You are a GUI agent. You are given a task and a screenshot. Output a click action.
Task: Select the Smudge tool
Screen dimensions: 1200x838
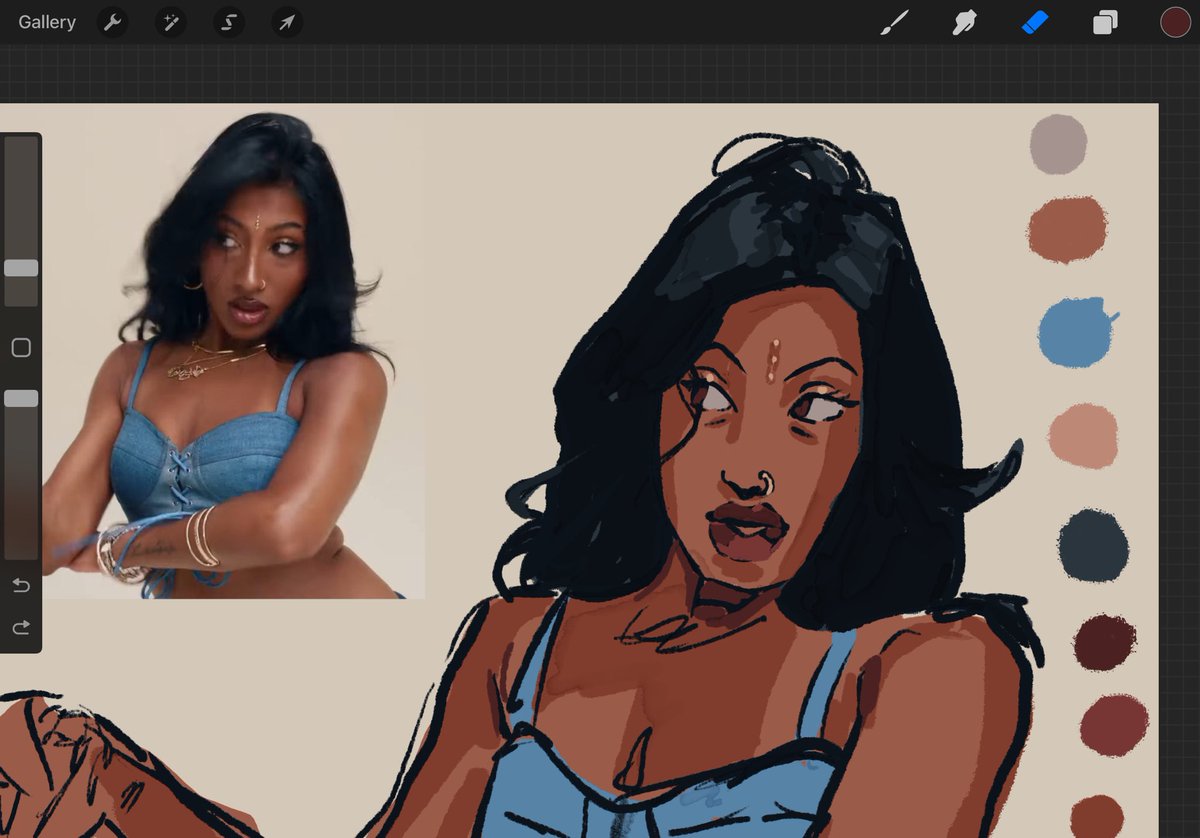pyautogui.click(x=964, y=22)
